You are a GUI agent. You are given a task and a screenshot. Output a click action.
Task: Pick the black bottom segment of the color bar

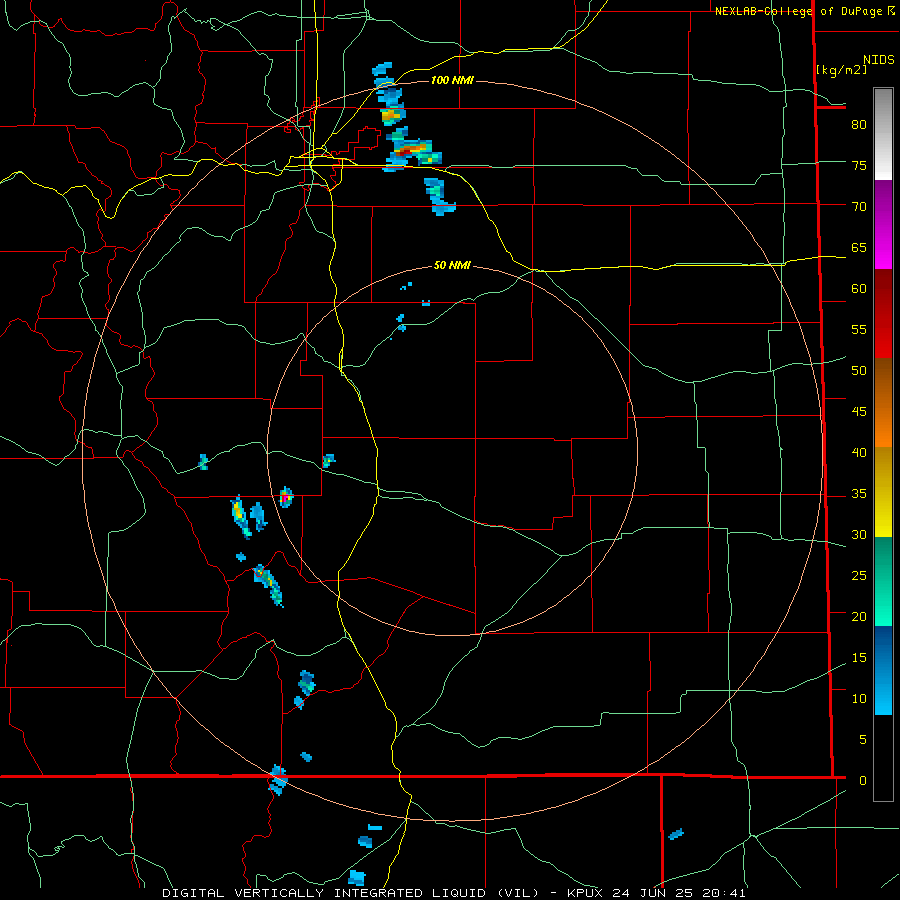(883, 758)
